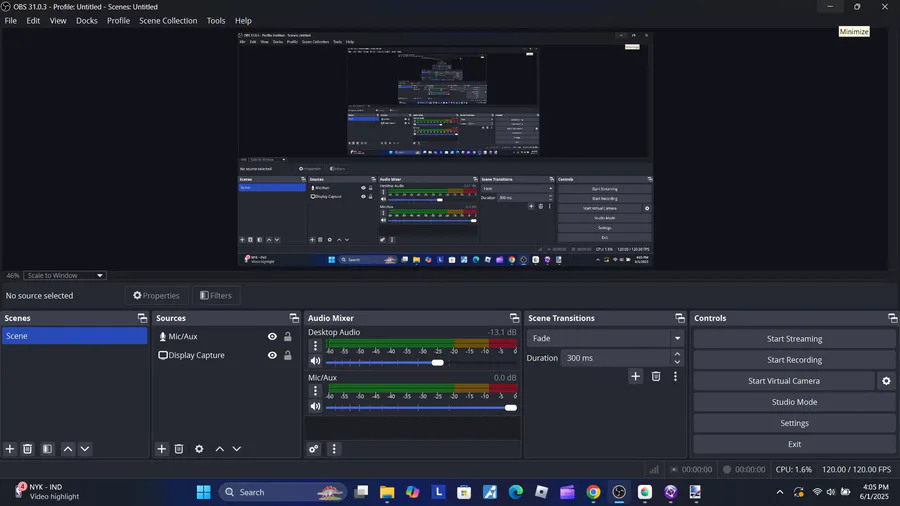The width and height of the screenshot is (900, 506).
Task: Open Mic/Aux mixer options three-dot button
Action: [315, 391]
